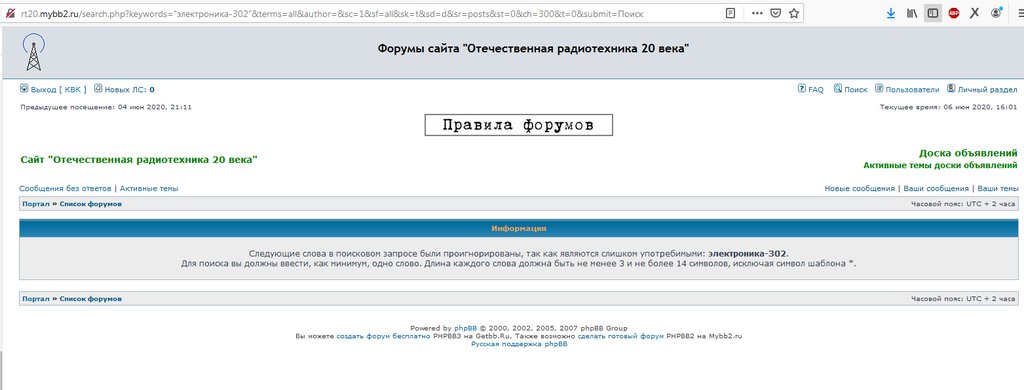Image resolution: width=1024 pixels, height=390 pixels.
Task: Click the Текущее время timestamp text
Action: pos(948,106)
